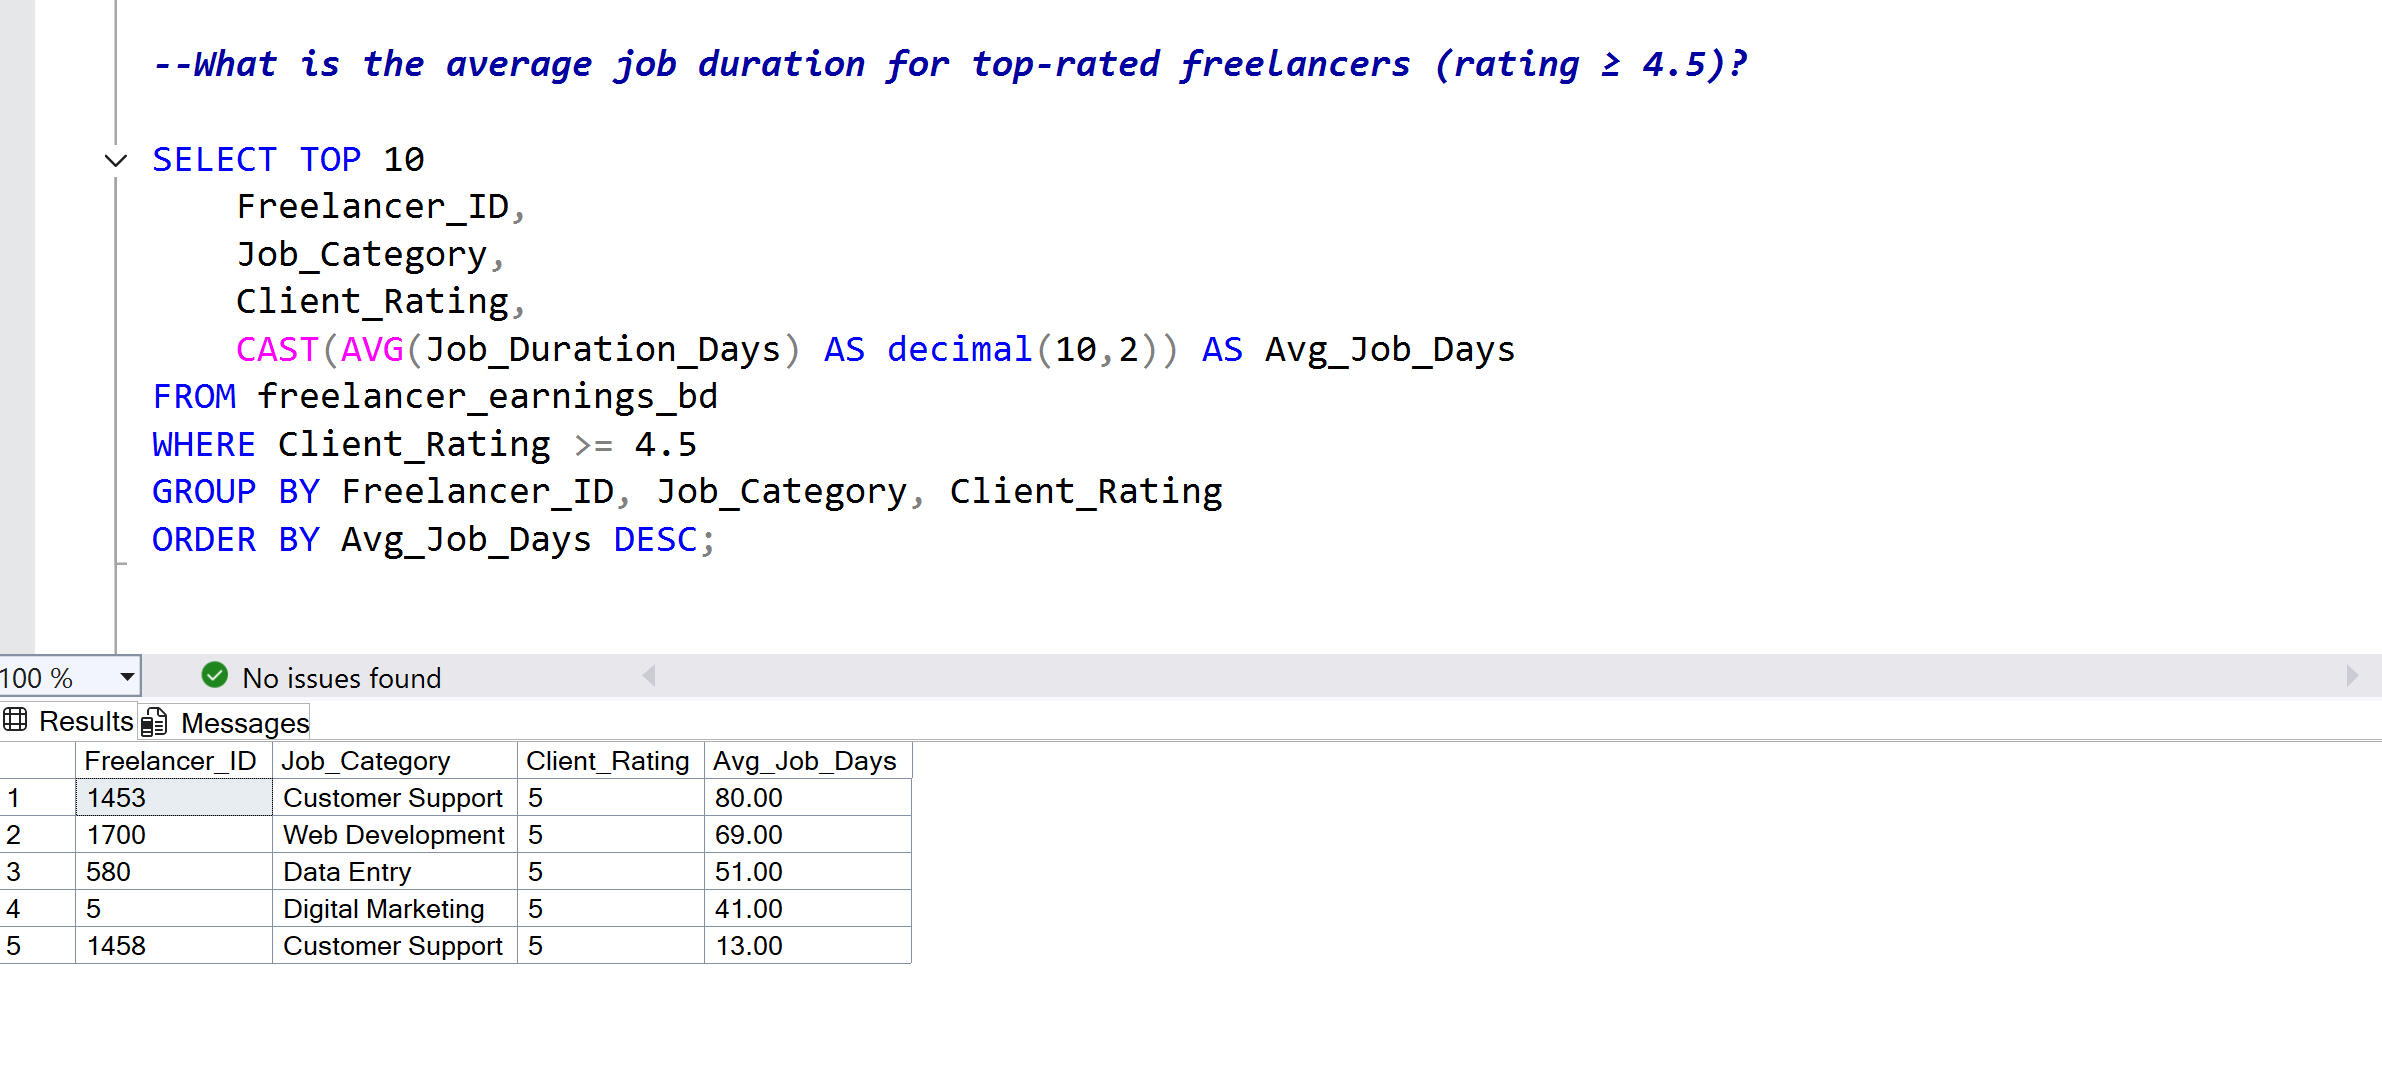
Task: Select the Job_Category column header
Action: 366,761
